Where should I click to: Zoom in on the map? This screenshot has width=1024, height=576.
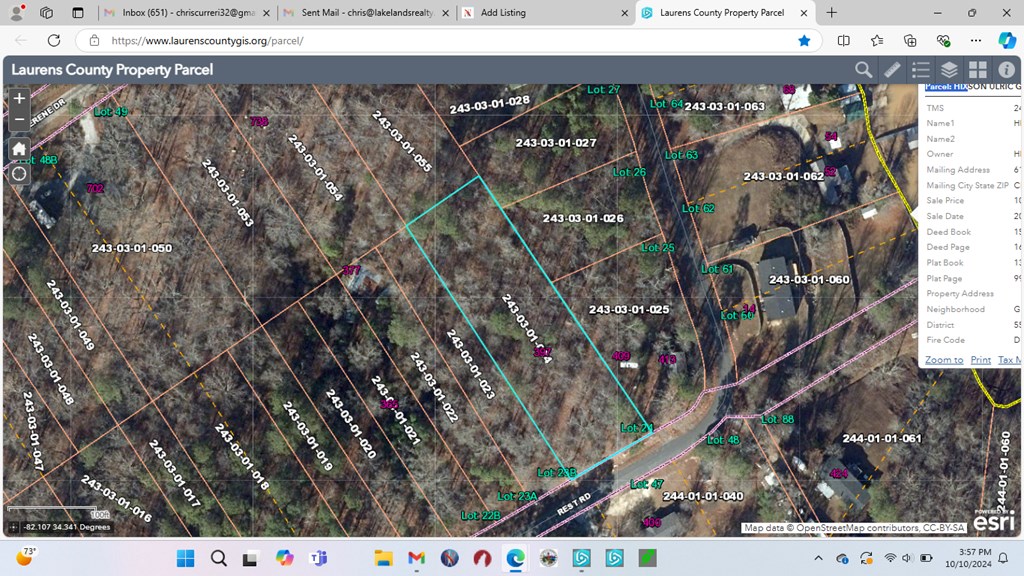(x=19, y=99)
